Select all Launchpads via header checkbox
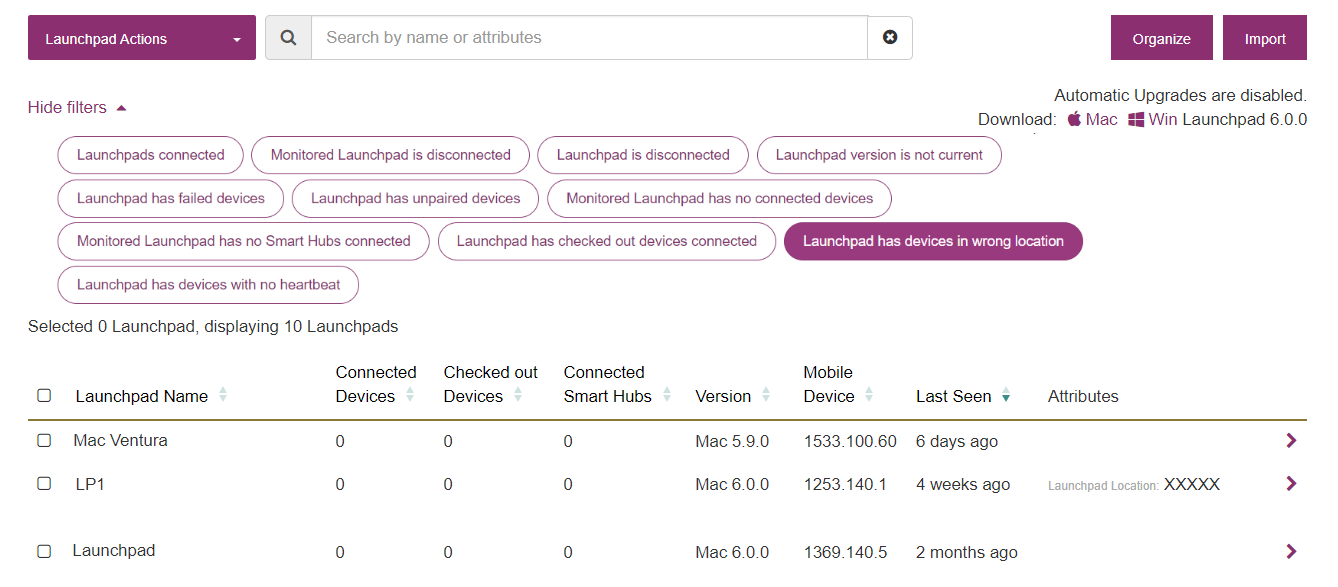 coord(44,395)
